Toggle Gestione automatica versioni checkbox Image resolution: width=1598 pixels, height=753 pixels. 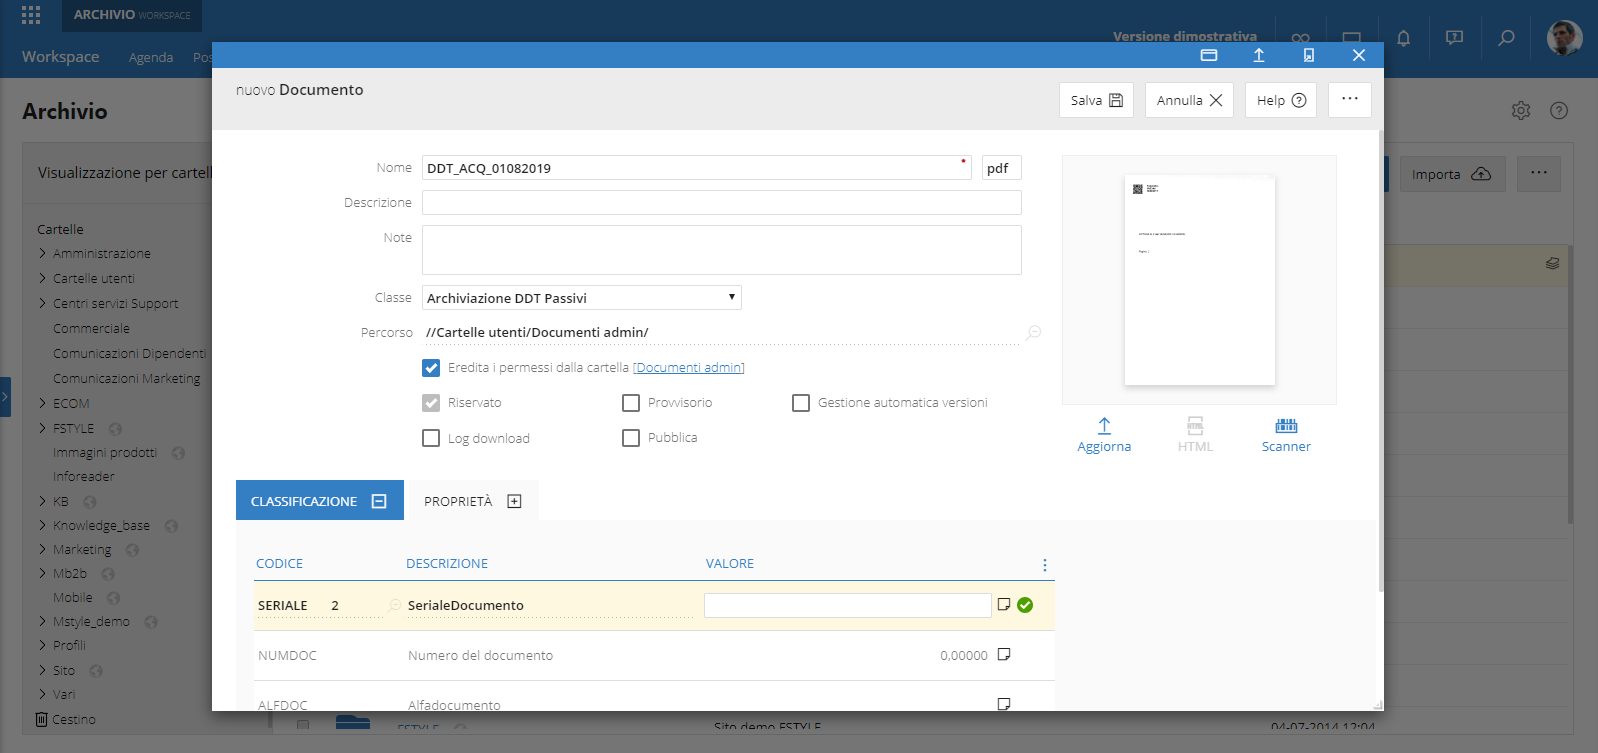[x=801, y=403]
